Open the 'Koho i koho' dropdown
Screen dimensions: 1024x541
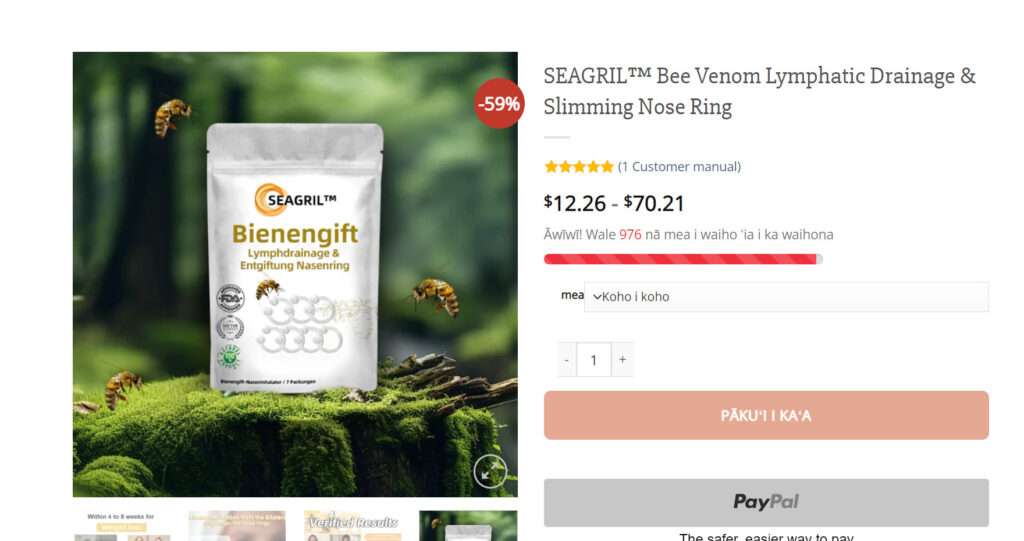coord(786,297)
